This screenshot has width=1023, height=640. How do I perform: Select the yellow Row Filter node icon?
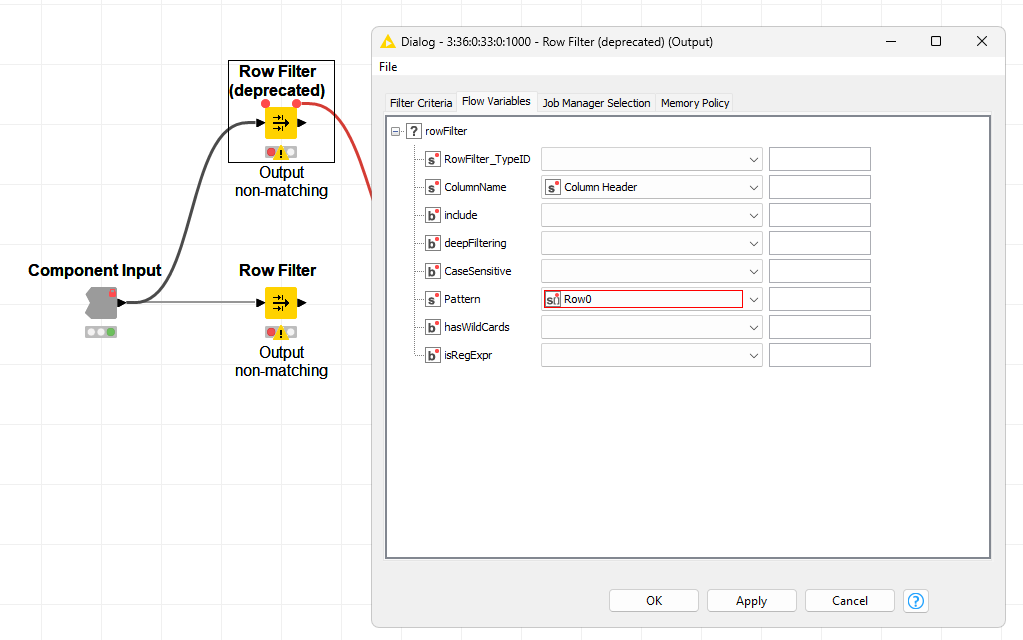(x=281, y=303)
